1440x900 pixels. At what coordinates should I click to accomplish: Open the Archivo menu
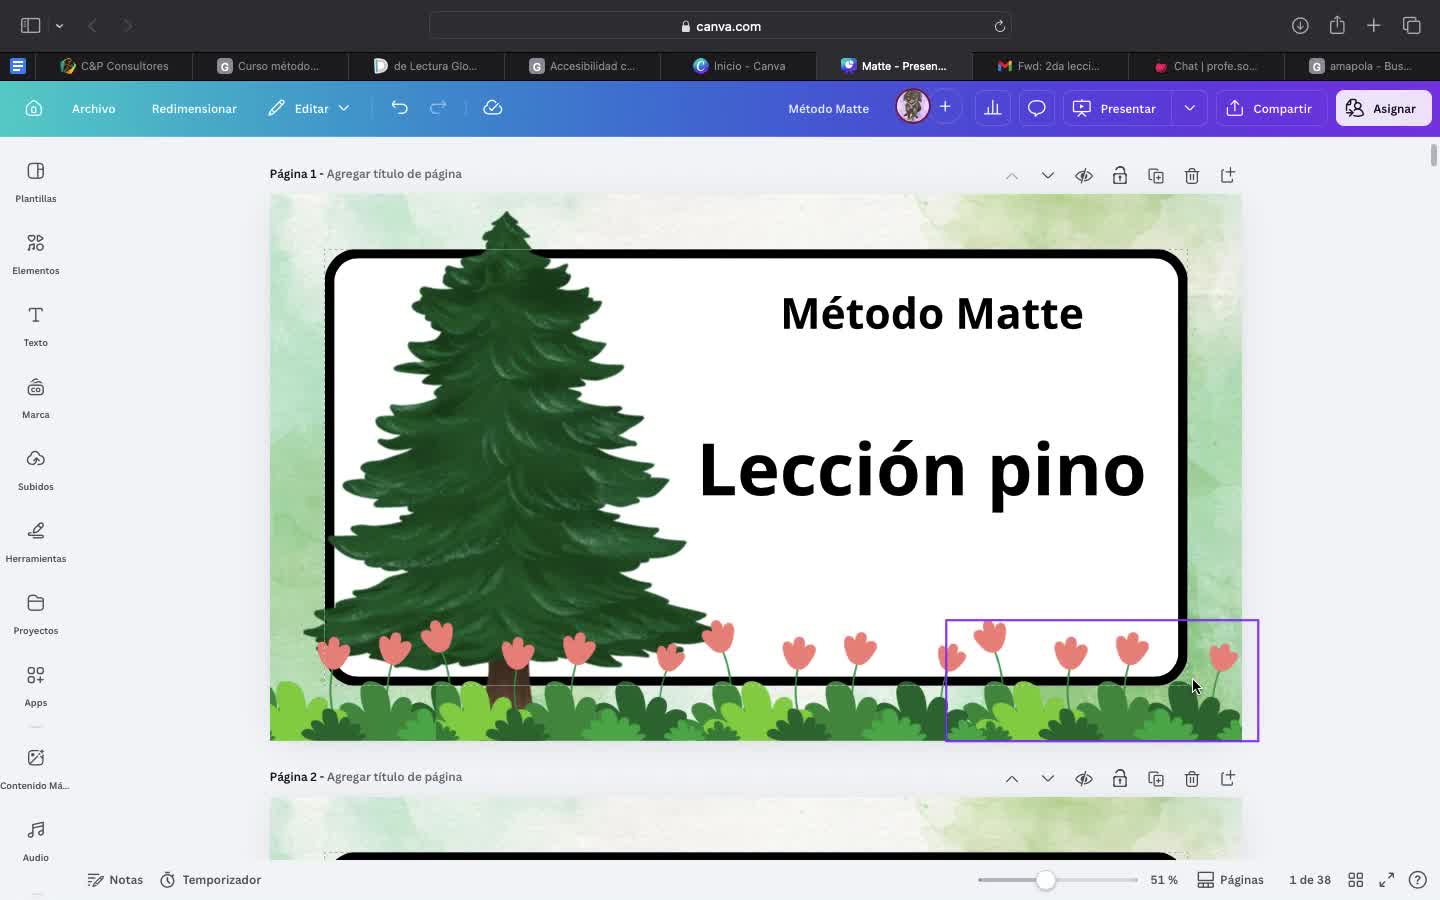pyautogui.click(x=94, y=108)
